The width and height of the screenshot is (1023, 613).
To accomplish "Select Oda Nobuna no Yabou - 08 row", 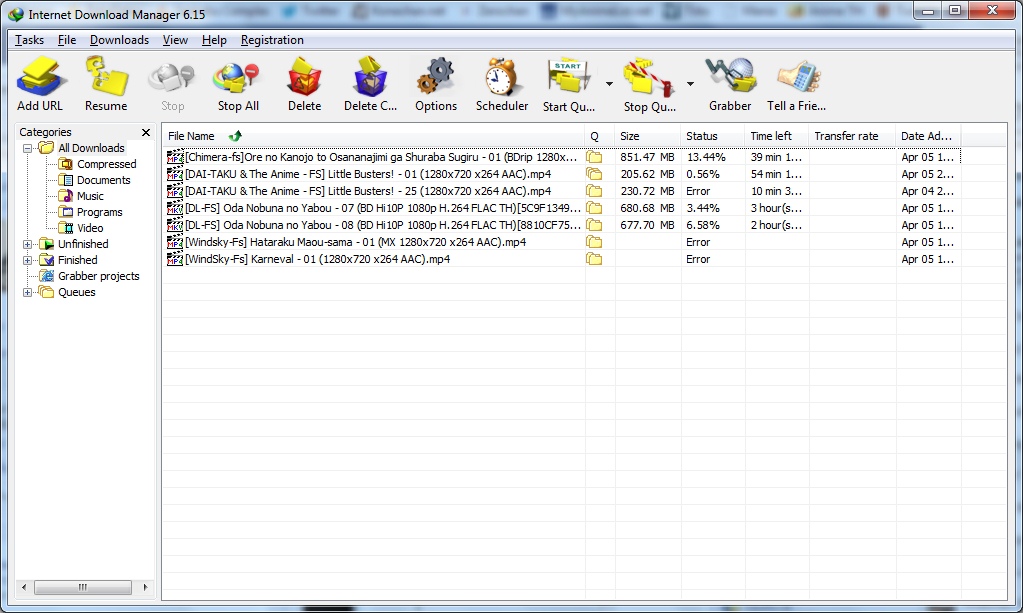I will pos(562,225).
